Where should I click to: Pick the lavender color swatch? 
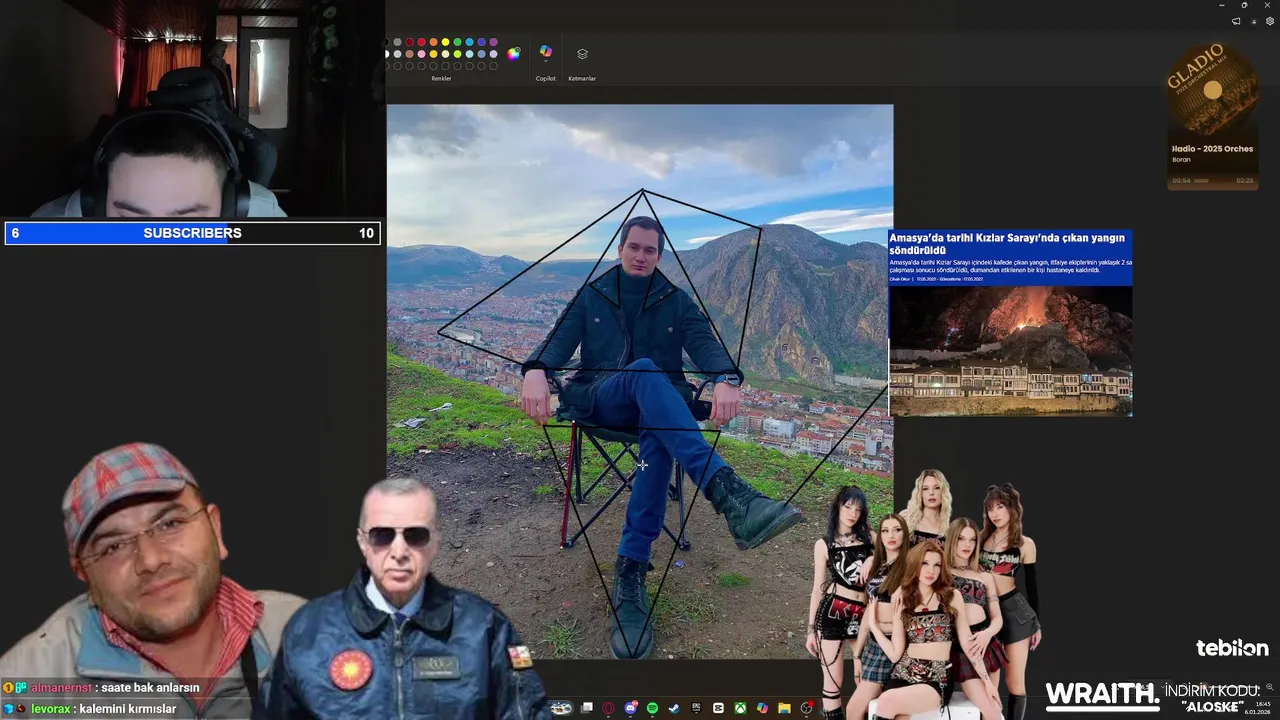click(493, 54)
